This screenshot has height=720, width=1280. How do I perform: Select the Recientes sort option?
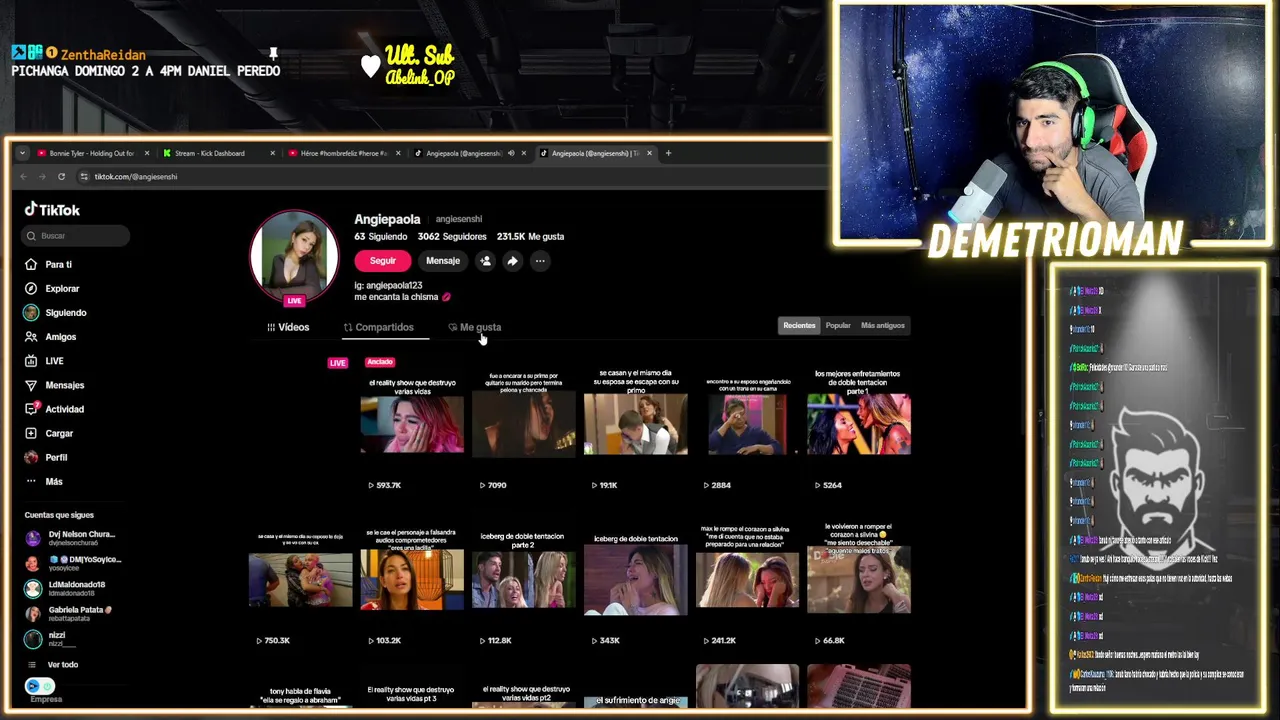coord(799,325)
